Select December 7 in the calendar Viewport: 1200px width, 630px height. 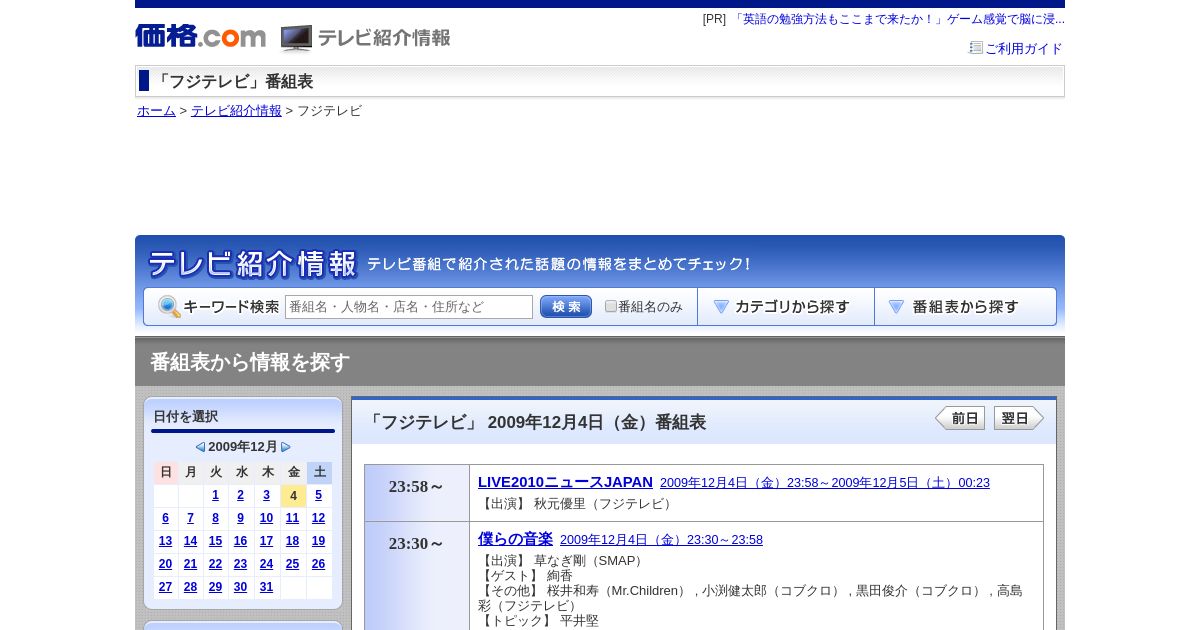190,518
